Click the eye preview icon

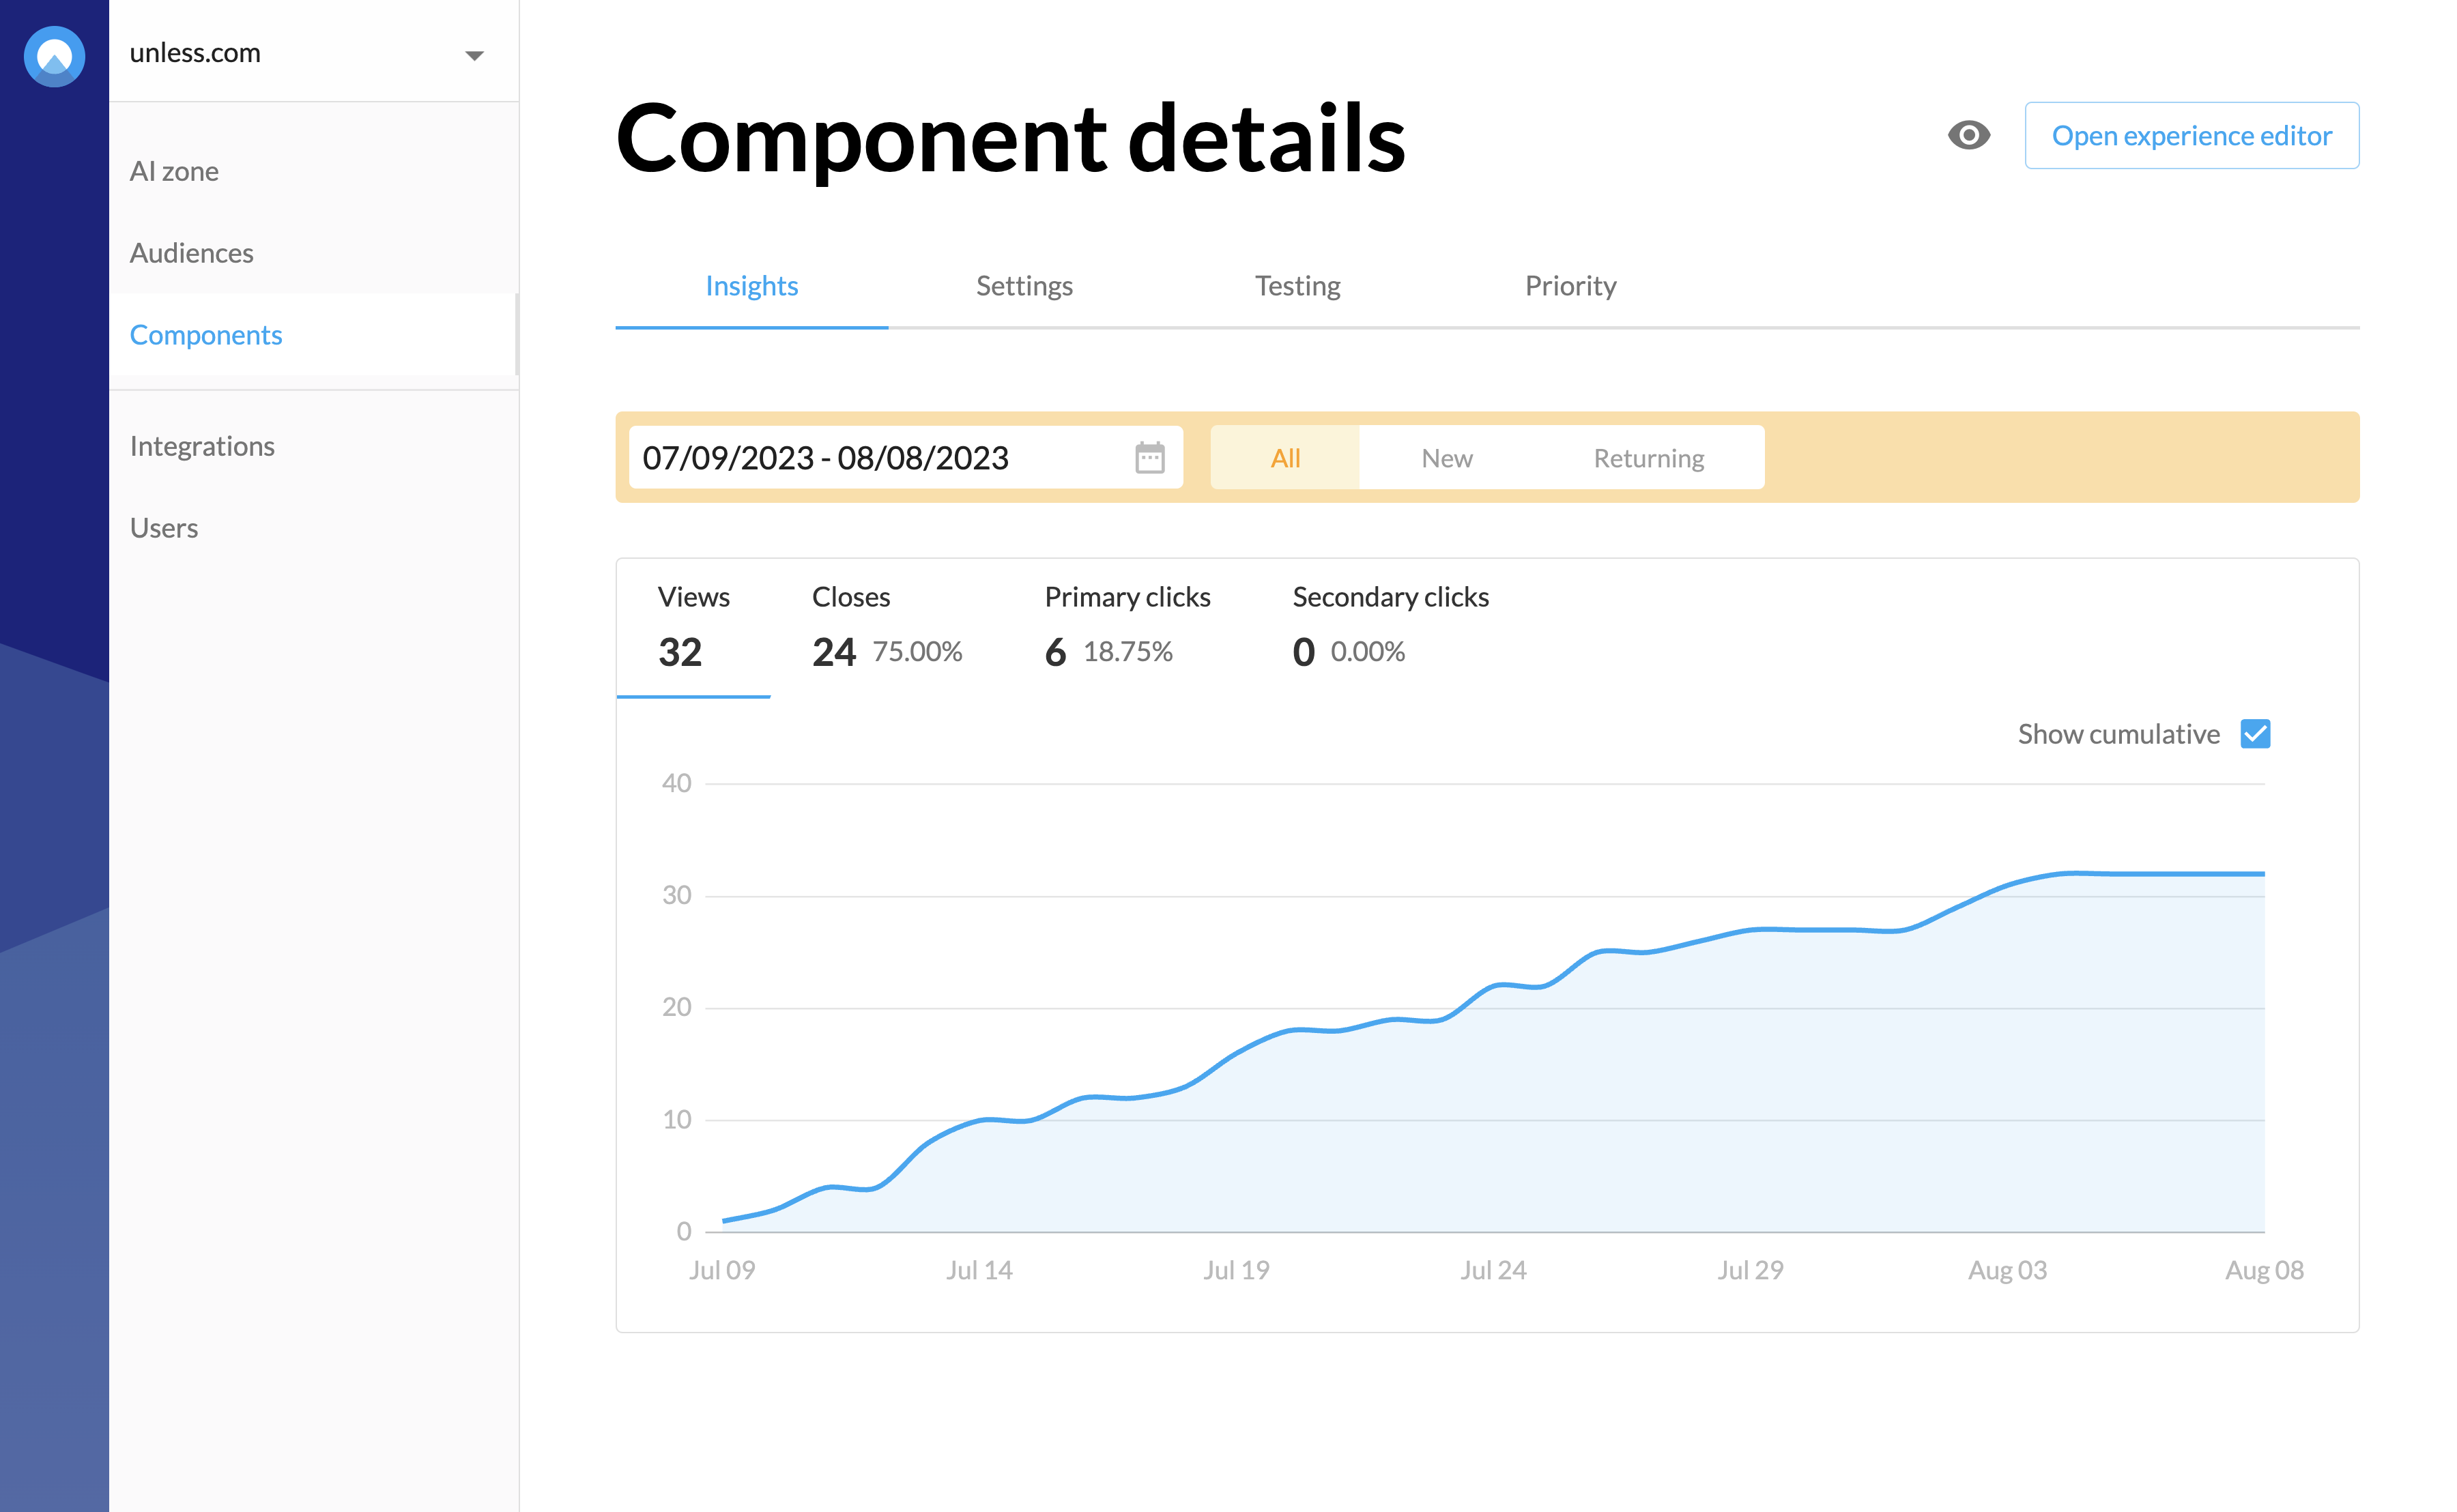[x=1968, y=135]
